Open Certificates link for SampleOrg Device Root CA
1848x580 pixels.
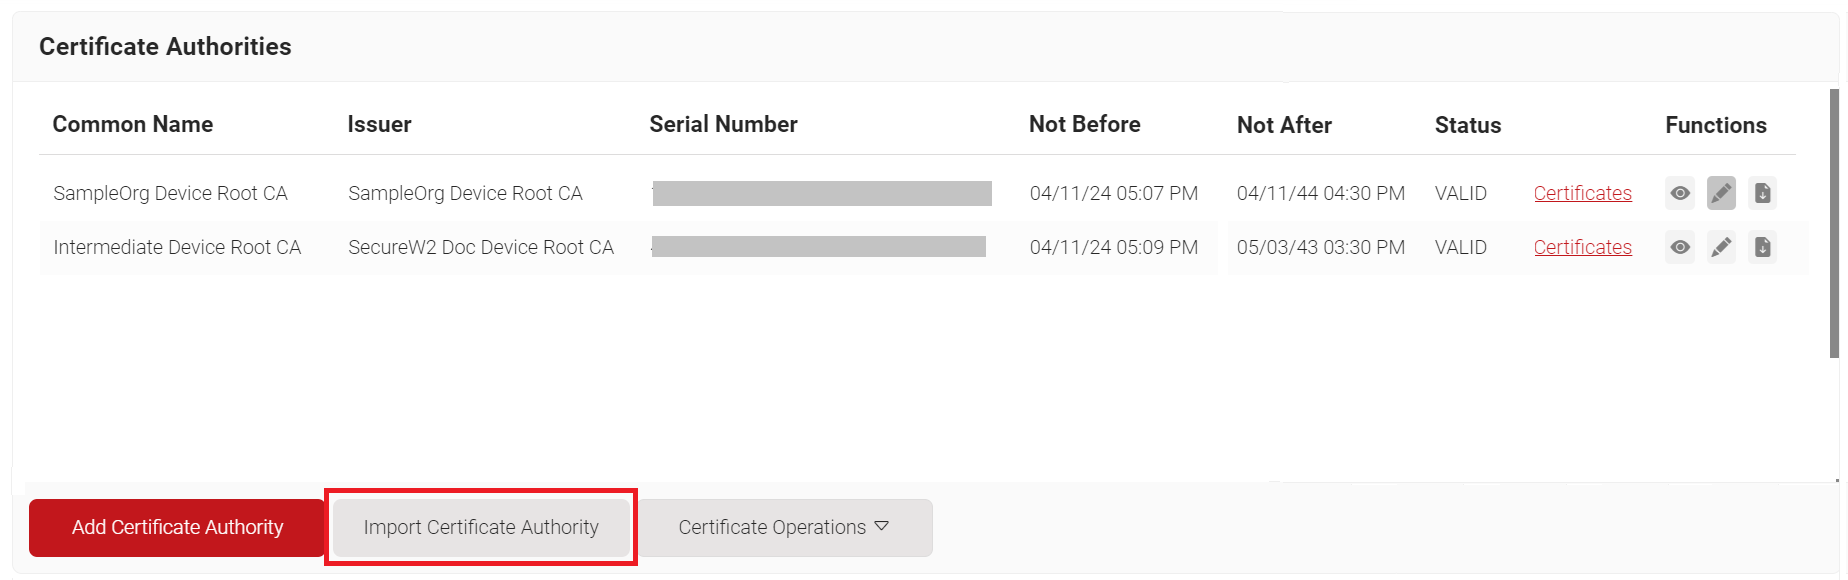(x=1582, y=193)
